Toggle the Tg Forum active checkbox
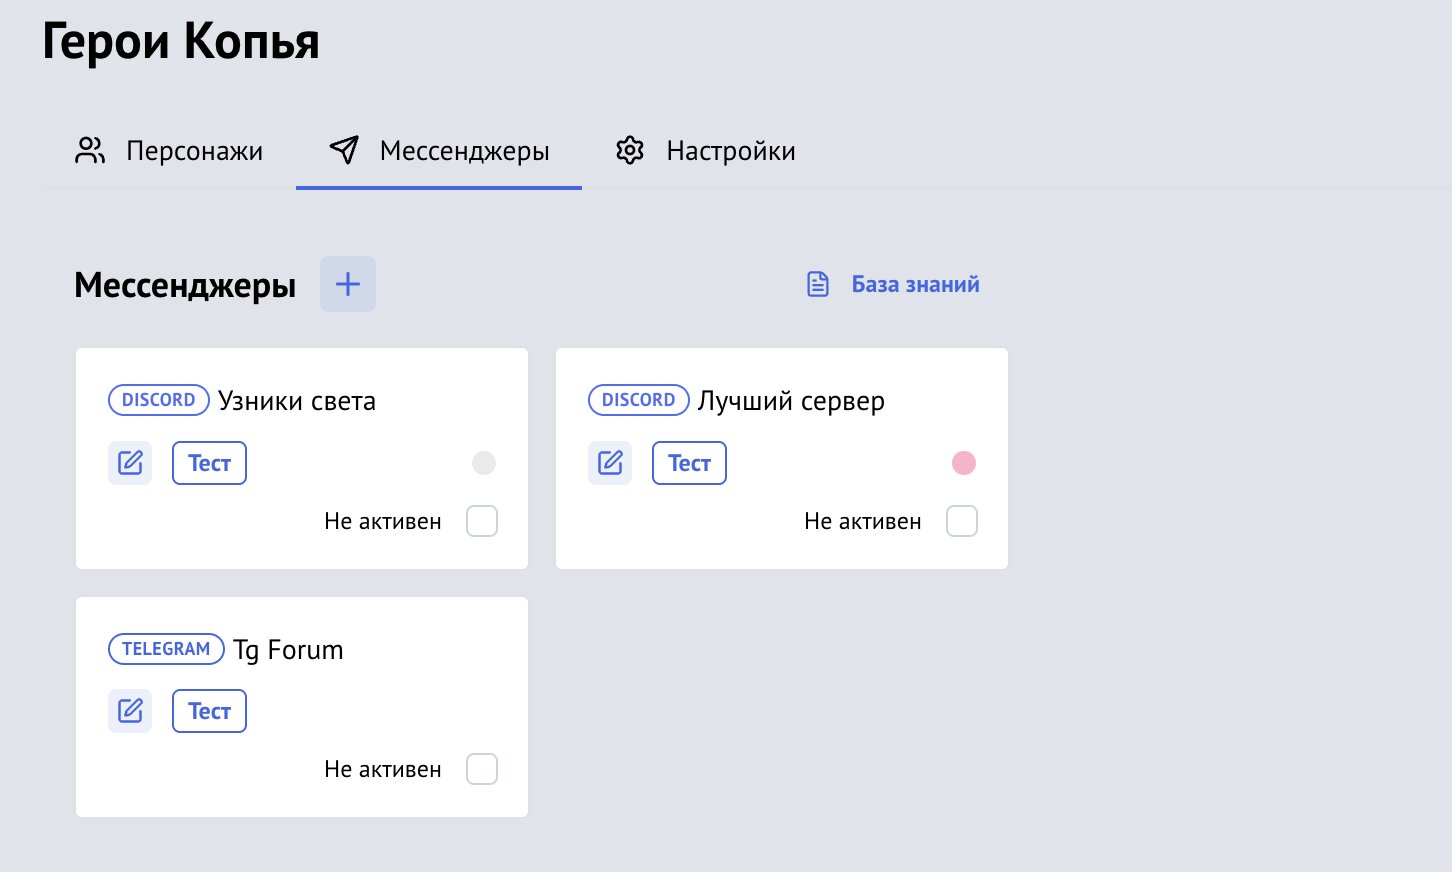 482,769
